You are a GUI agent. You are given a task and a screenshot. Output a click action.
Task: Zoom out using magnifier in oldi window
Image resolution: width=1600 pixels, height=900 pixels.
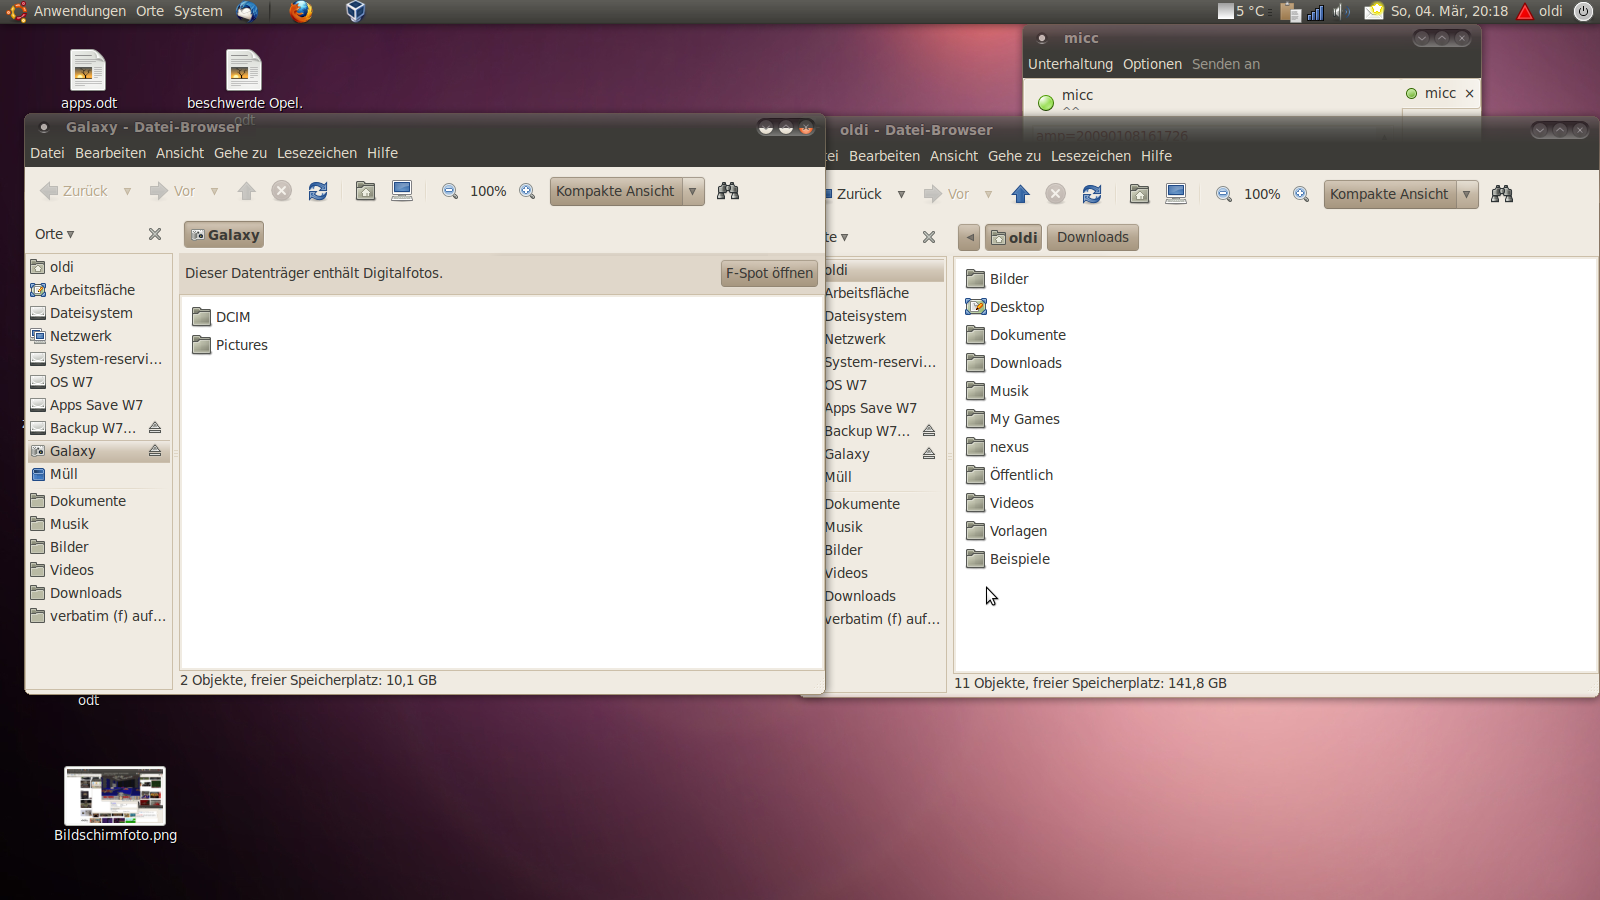point(1224,194)
